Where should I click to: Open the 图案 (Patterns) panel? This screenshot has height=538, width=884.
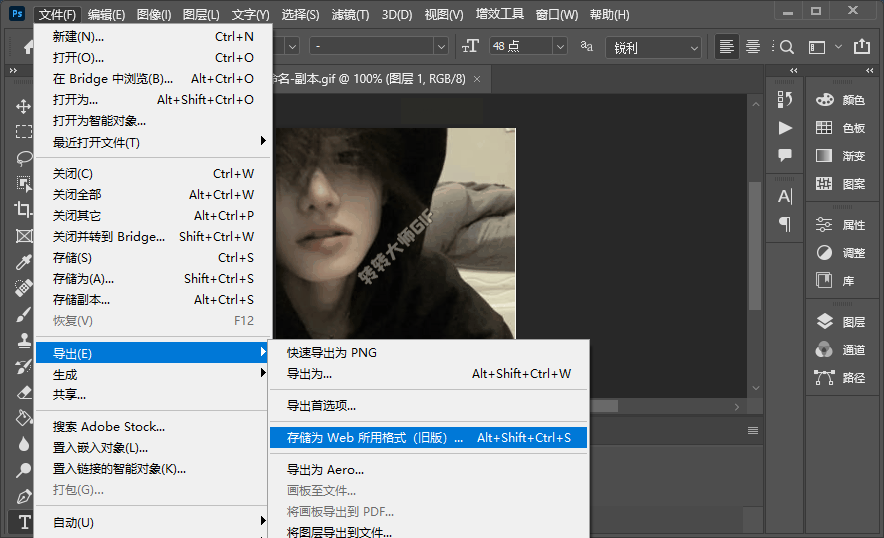(841, 184)
